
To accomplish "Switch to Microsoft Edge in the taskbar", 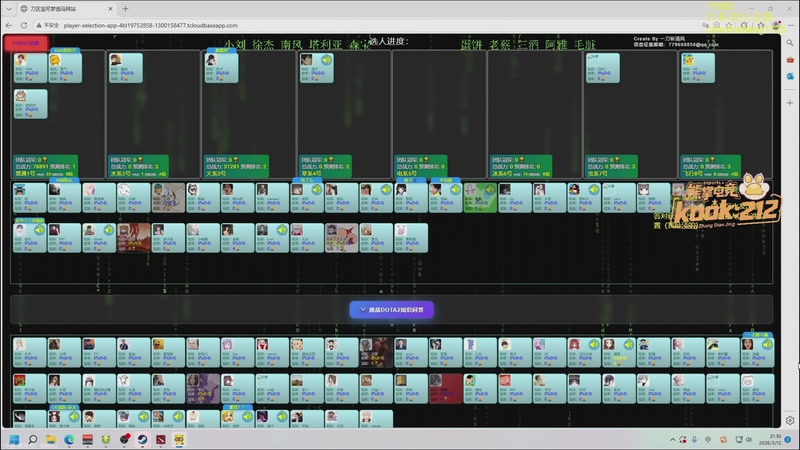I will pyautogui.click(x=69, y=439).
